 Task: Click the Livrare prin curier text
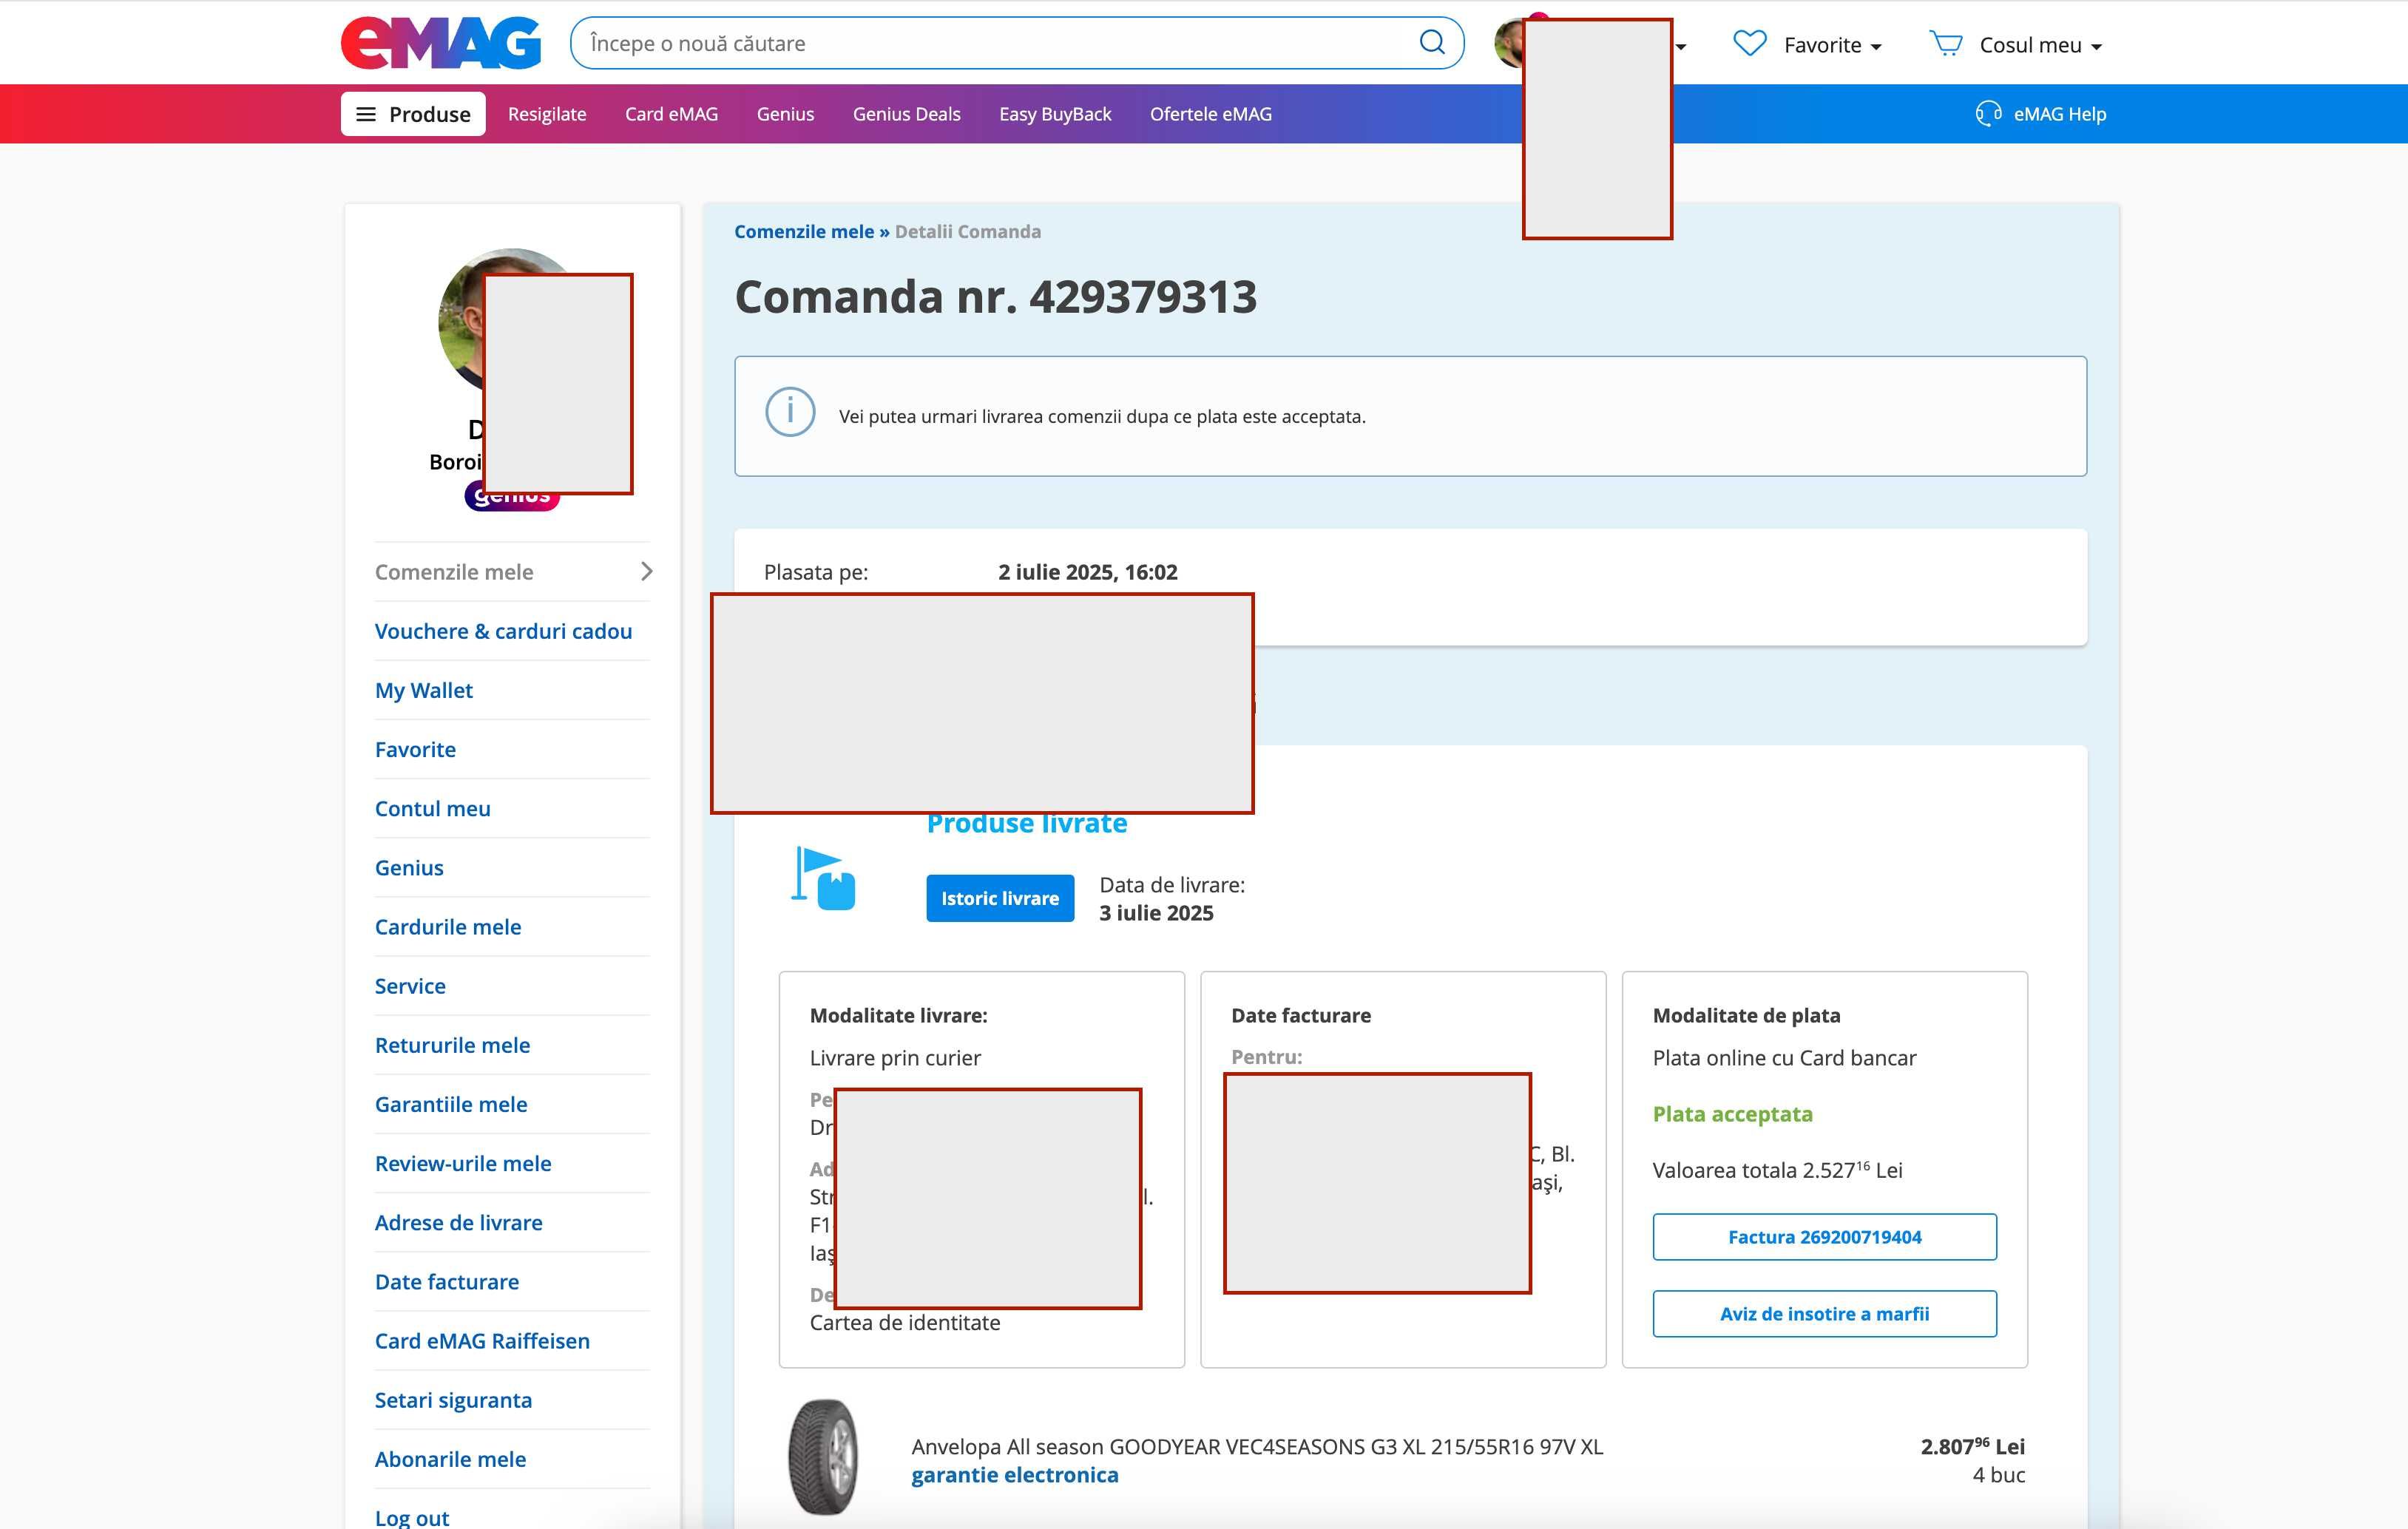click(x=895, y=1058)
